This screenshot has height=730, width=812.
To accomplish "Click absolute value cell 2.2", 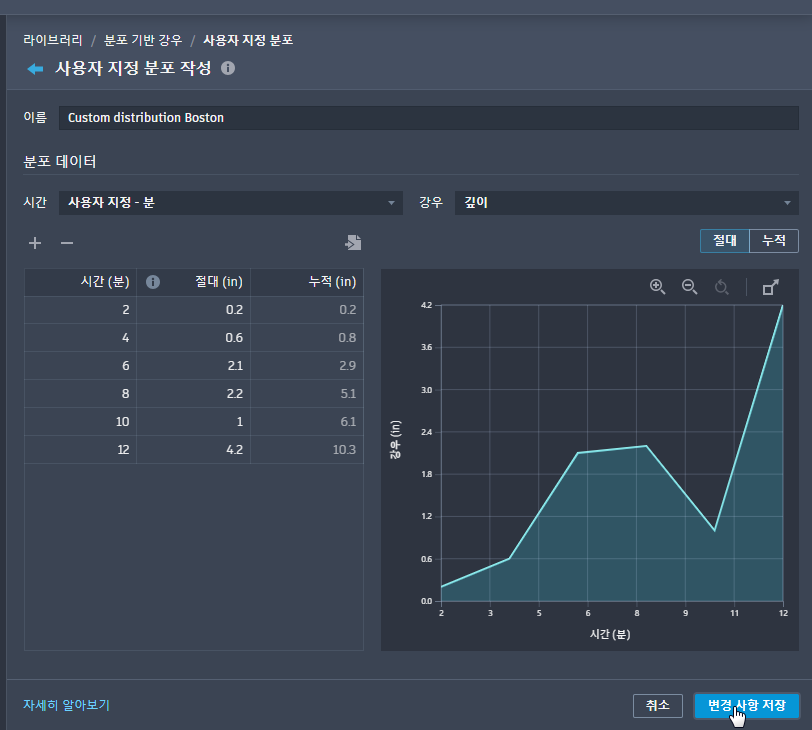I will coord(194,394).
